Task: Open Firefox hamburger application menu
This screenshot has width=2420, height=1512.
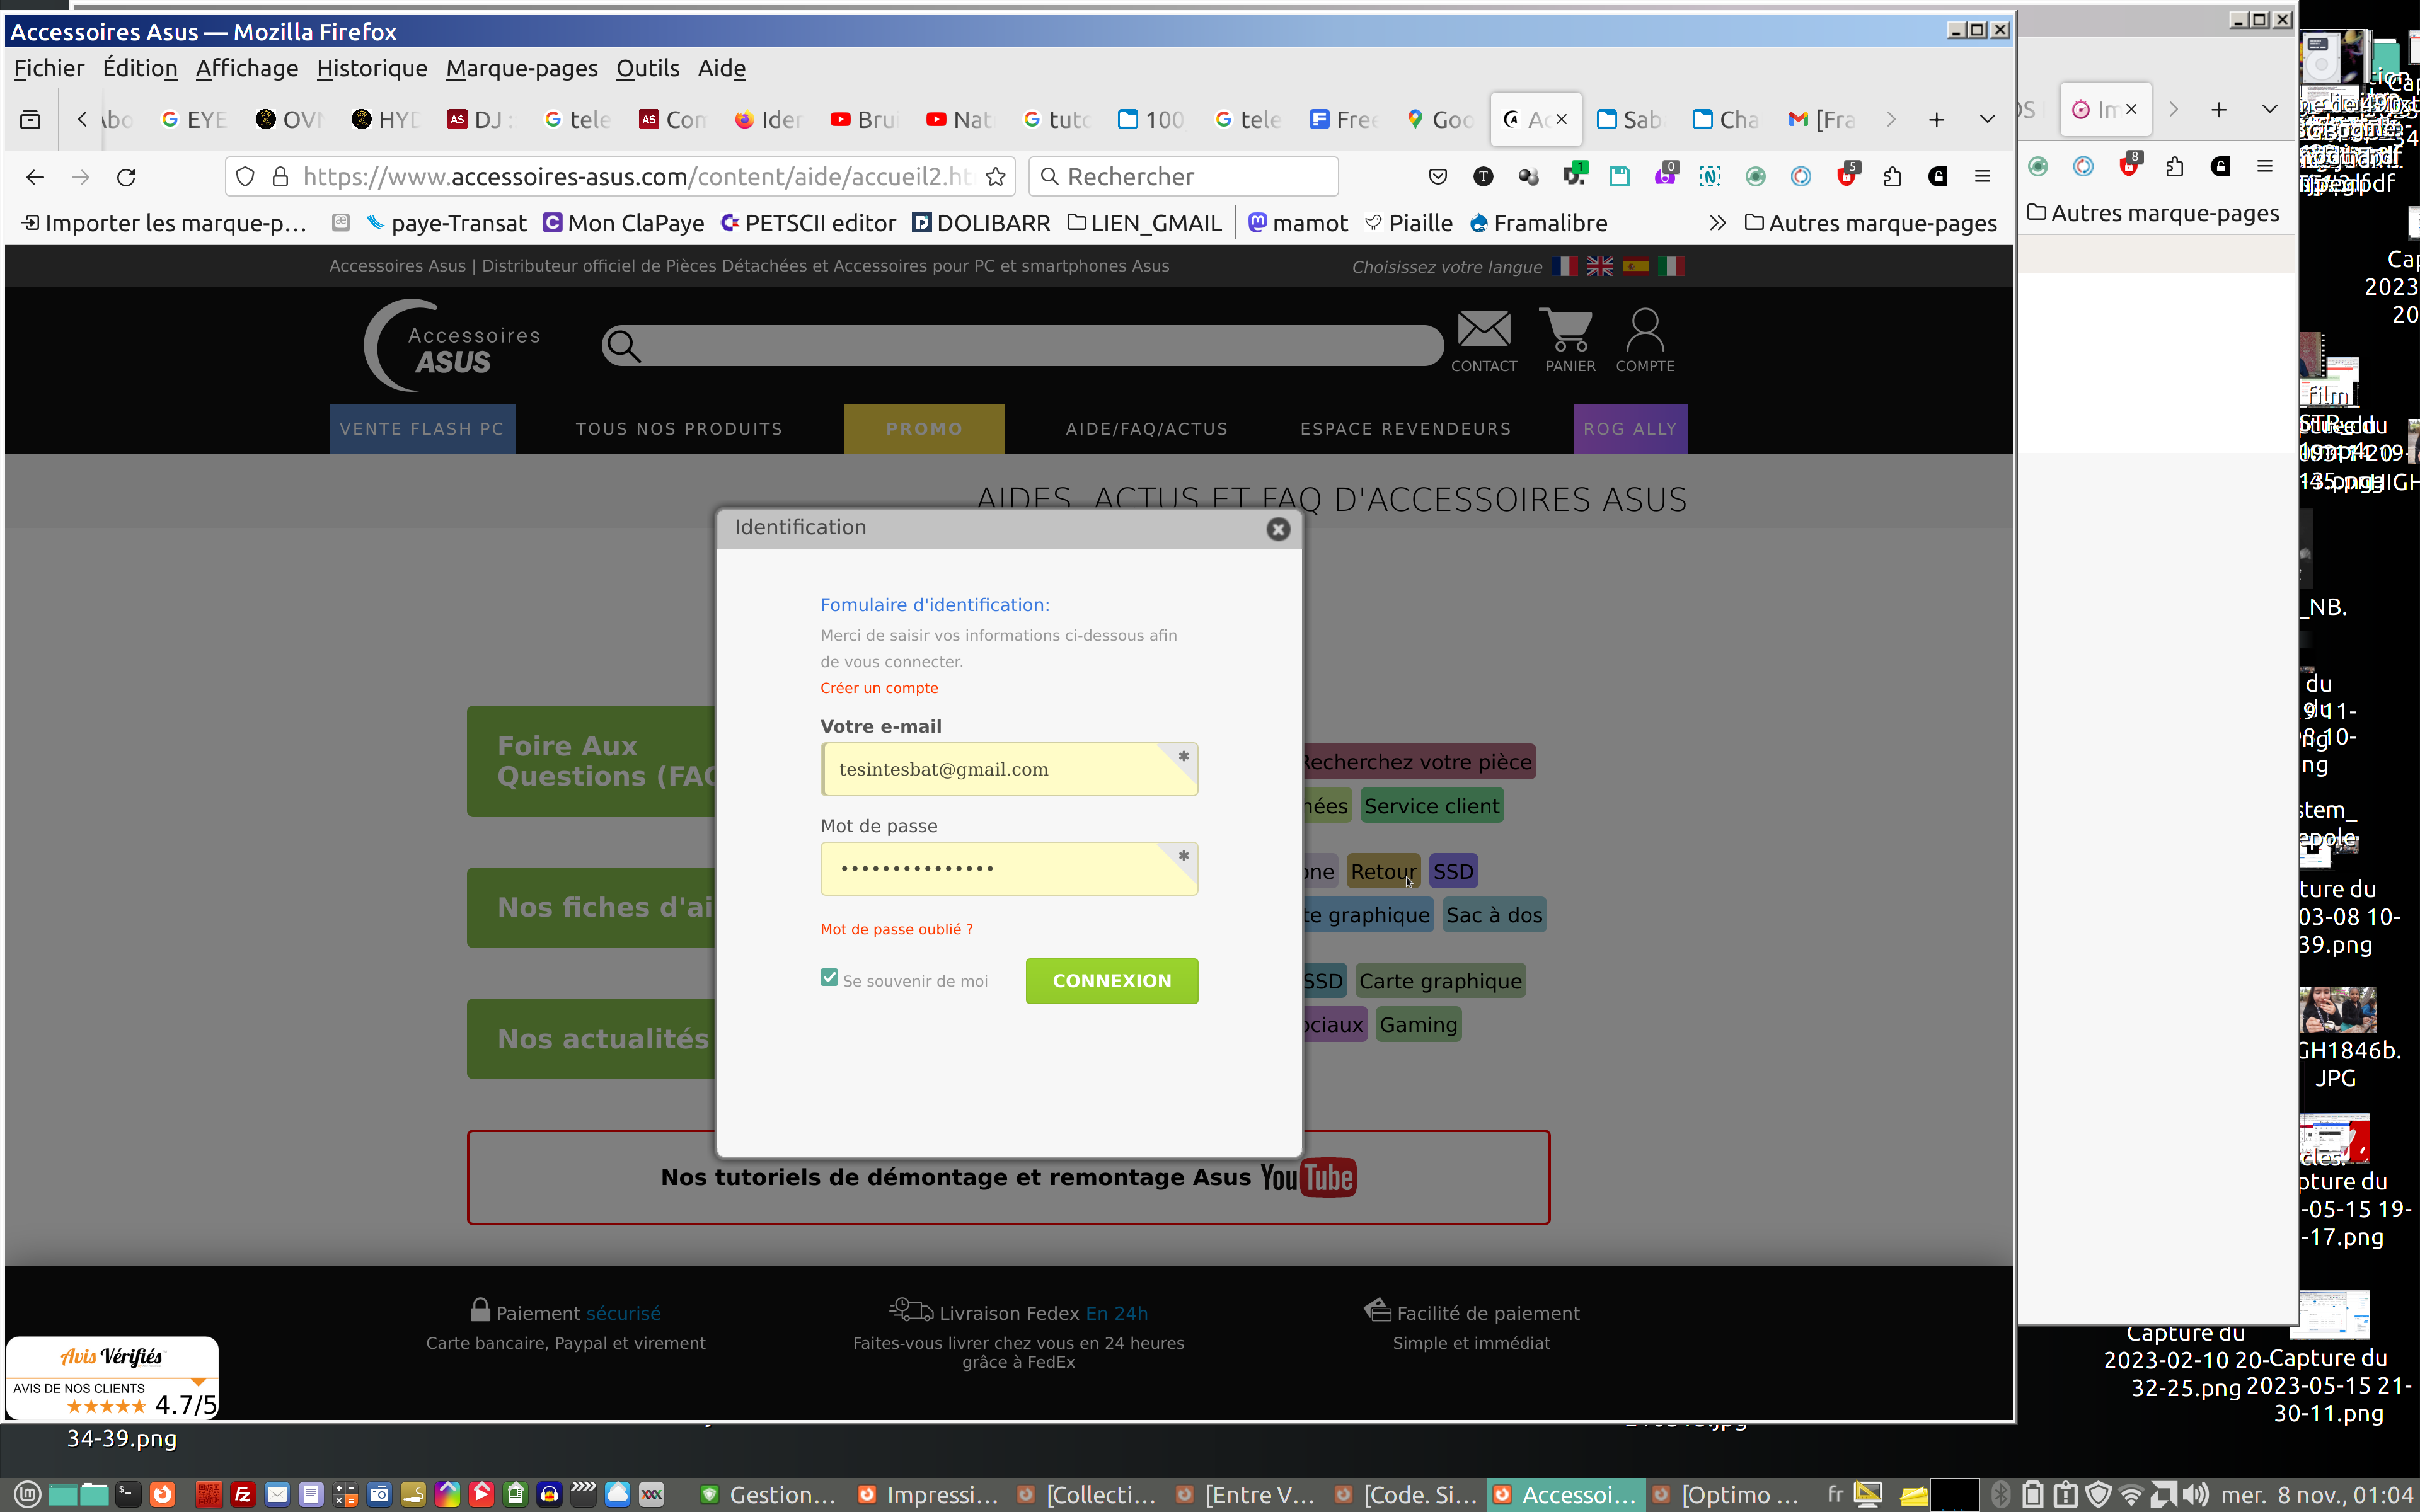Action: (x=1982, y=177)
